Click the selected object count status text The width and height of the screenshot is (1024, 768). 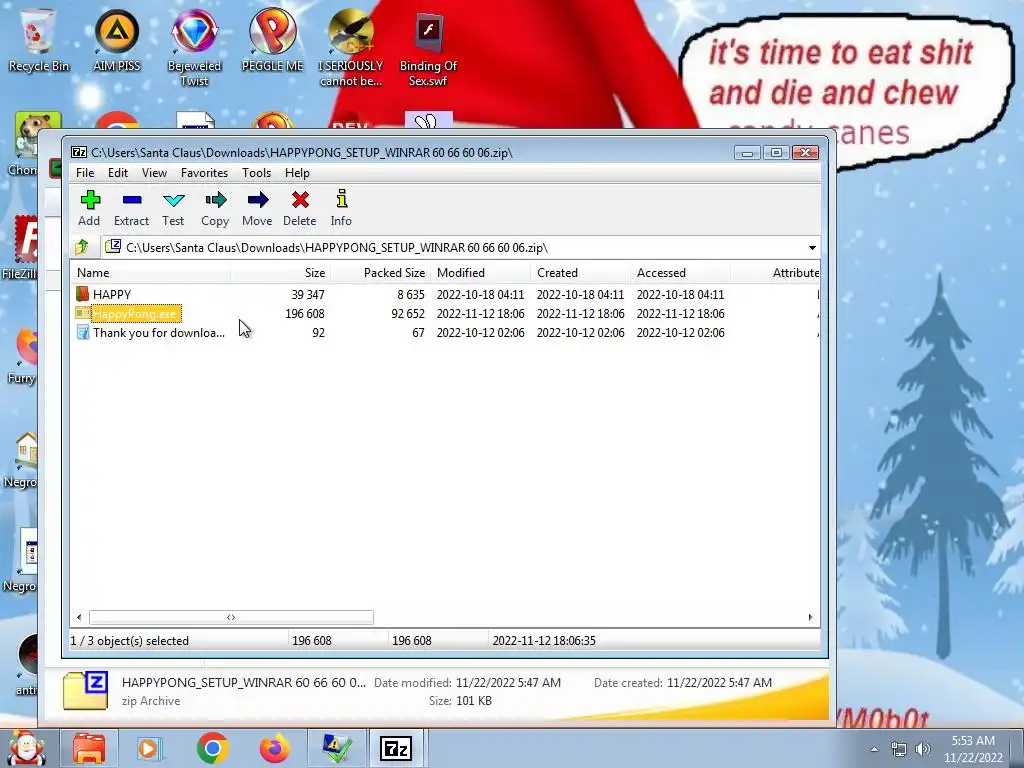(129, 641)
